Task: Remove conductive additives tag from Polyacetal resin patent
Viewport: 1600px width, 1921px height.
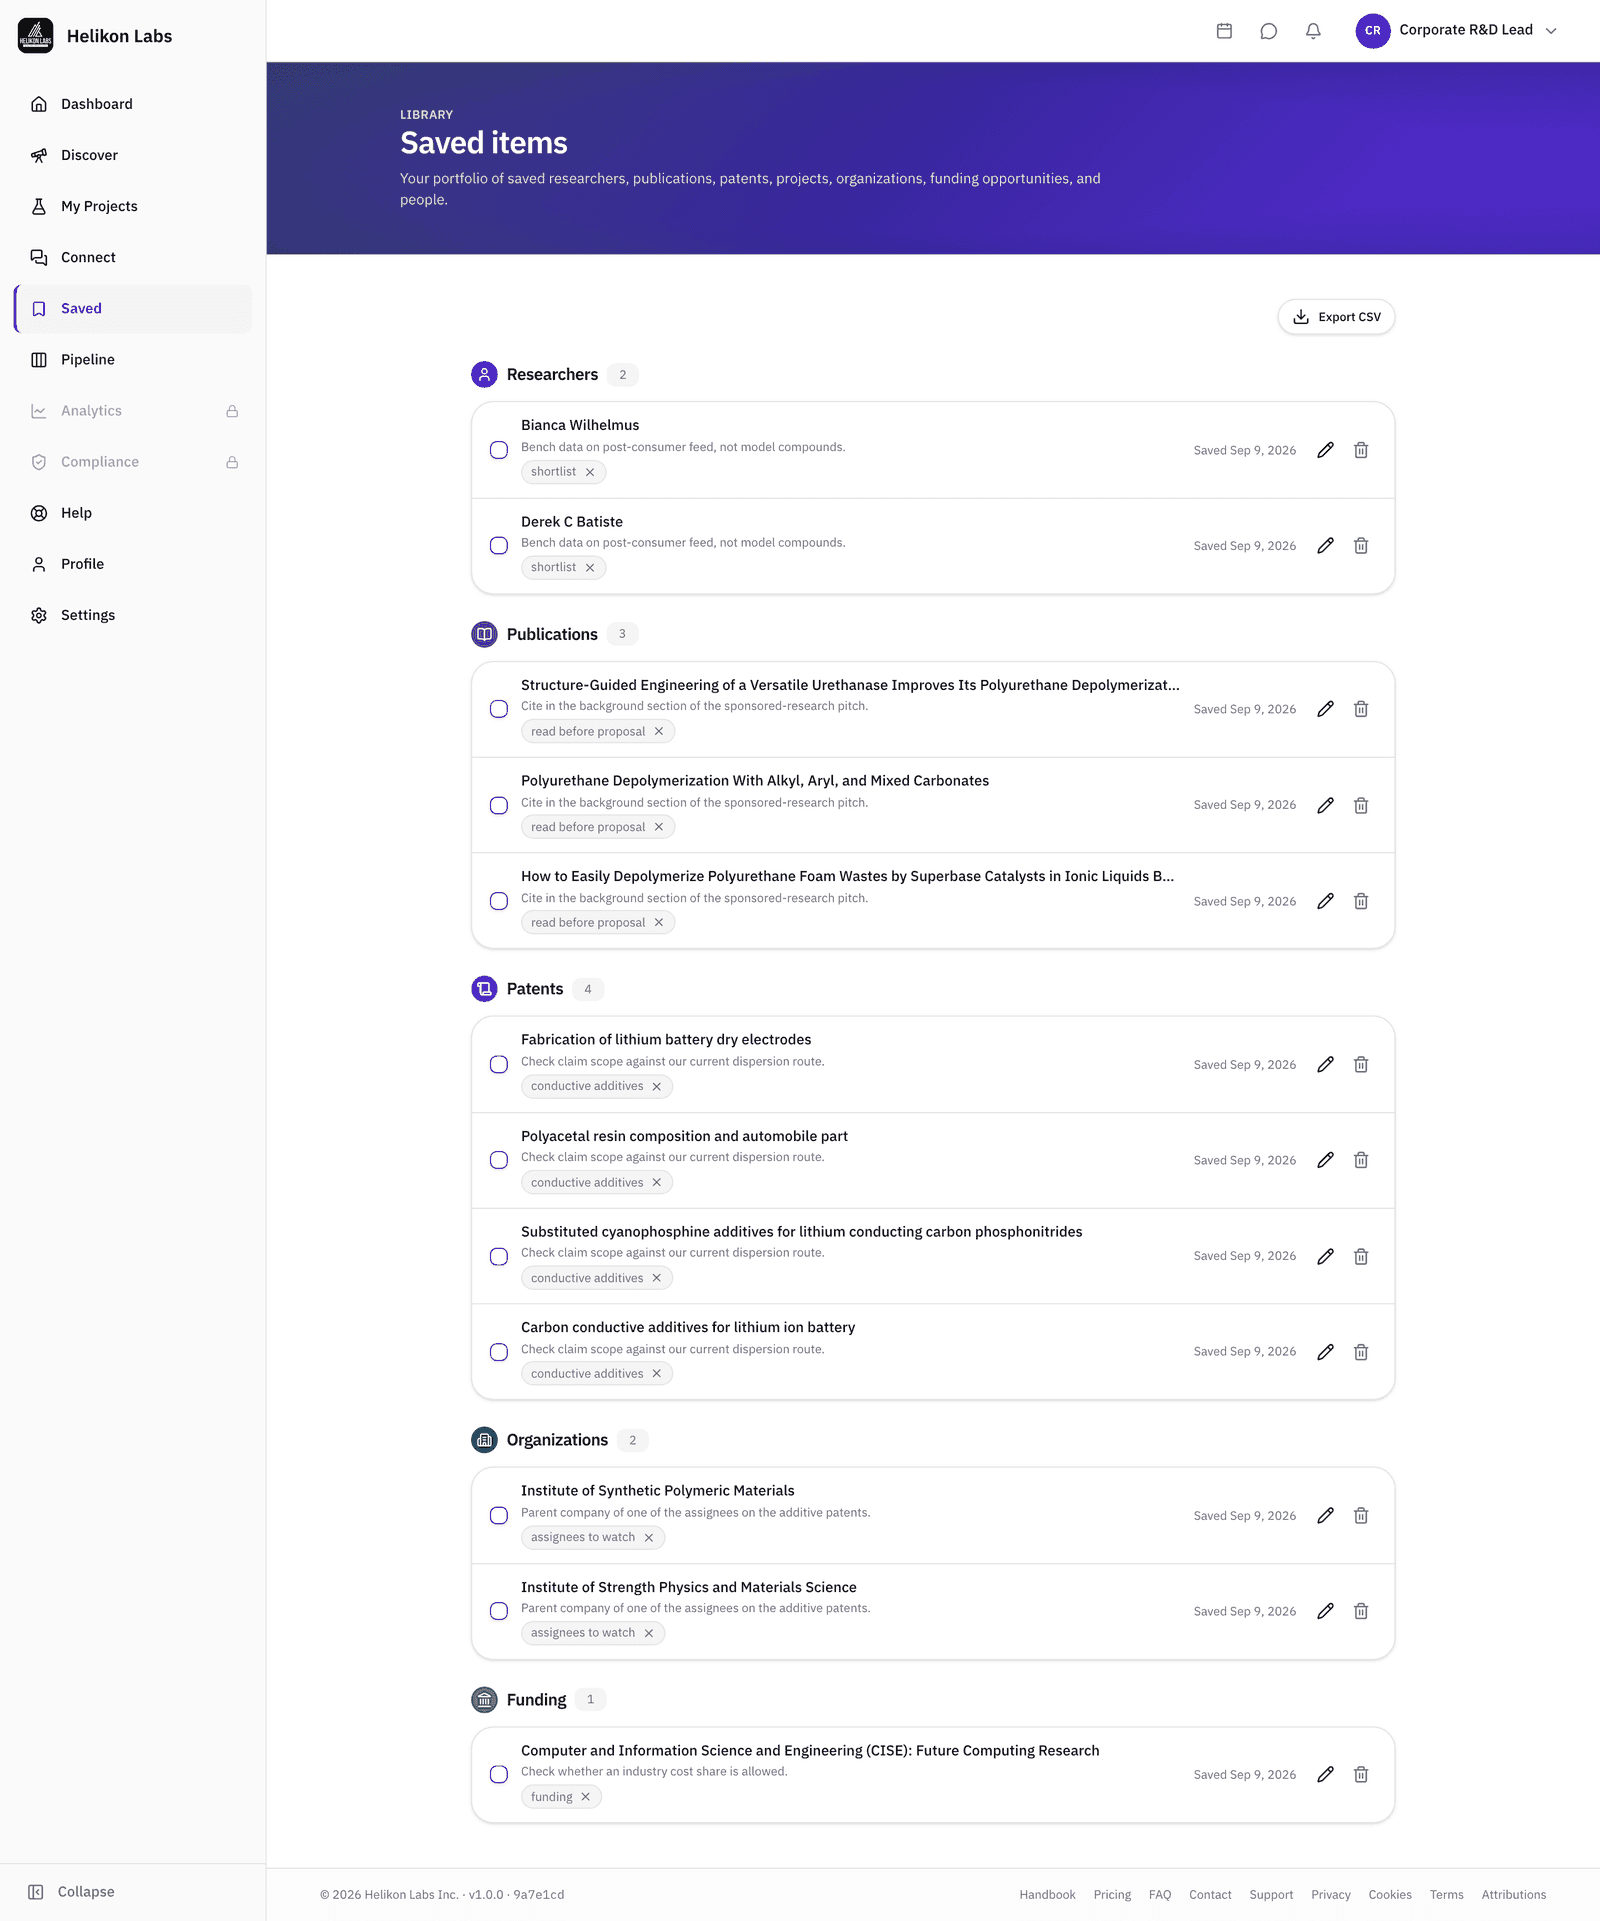Action: coord(657,1183)
